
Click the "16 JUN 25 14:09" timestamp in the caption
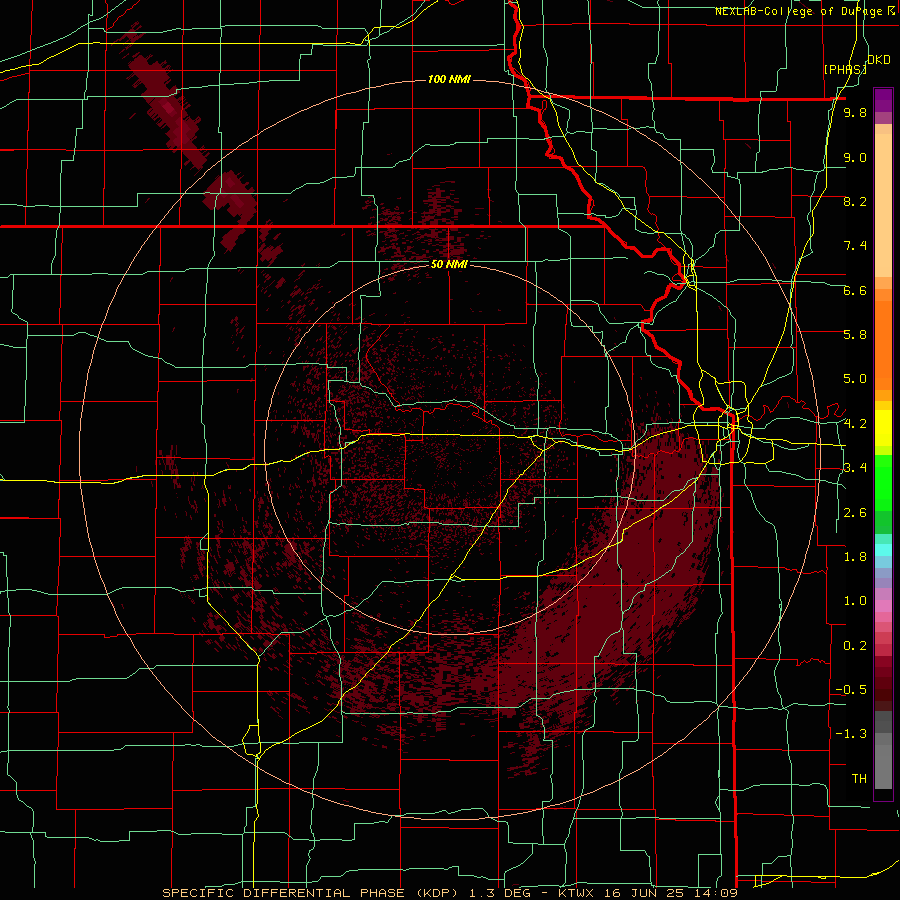point(670,893)
